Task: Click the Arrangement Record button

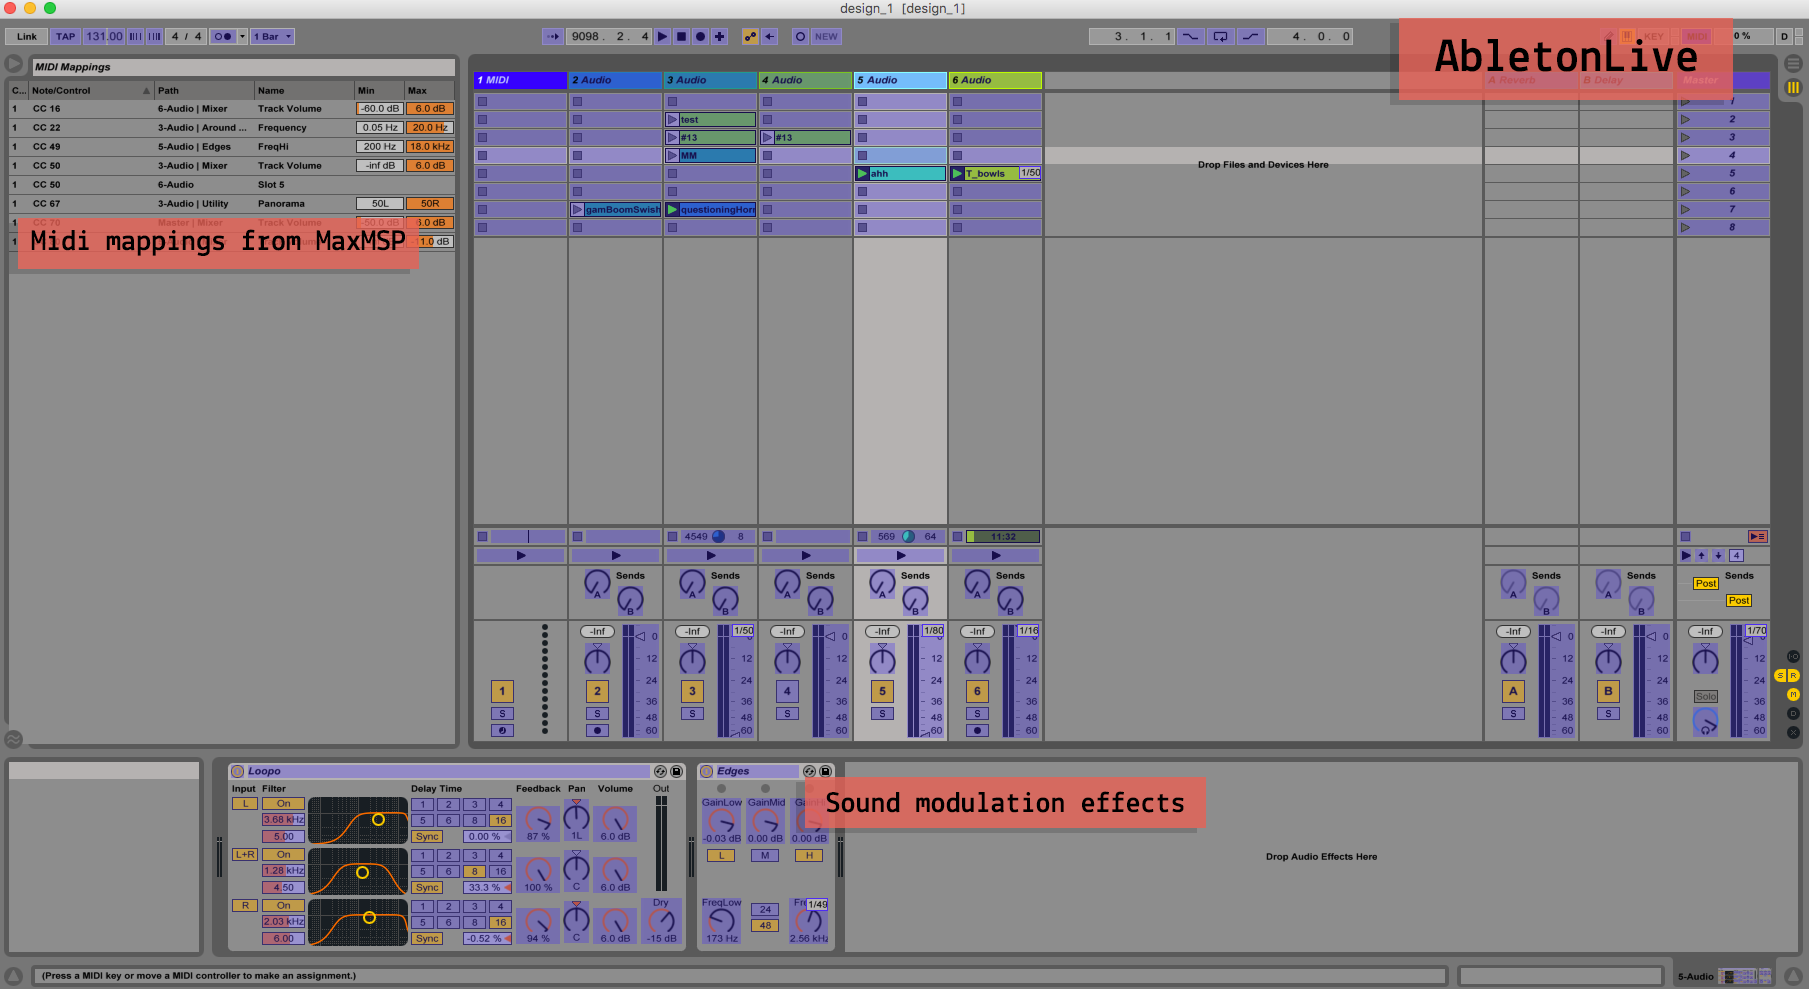Action: tap(700, 36)
